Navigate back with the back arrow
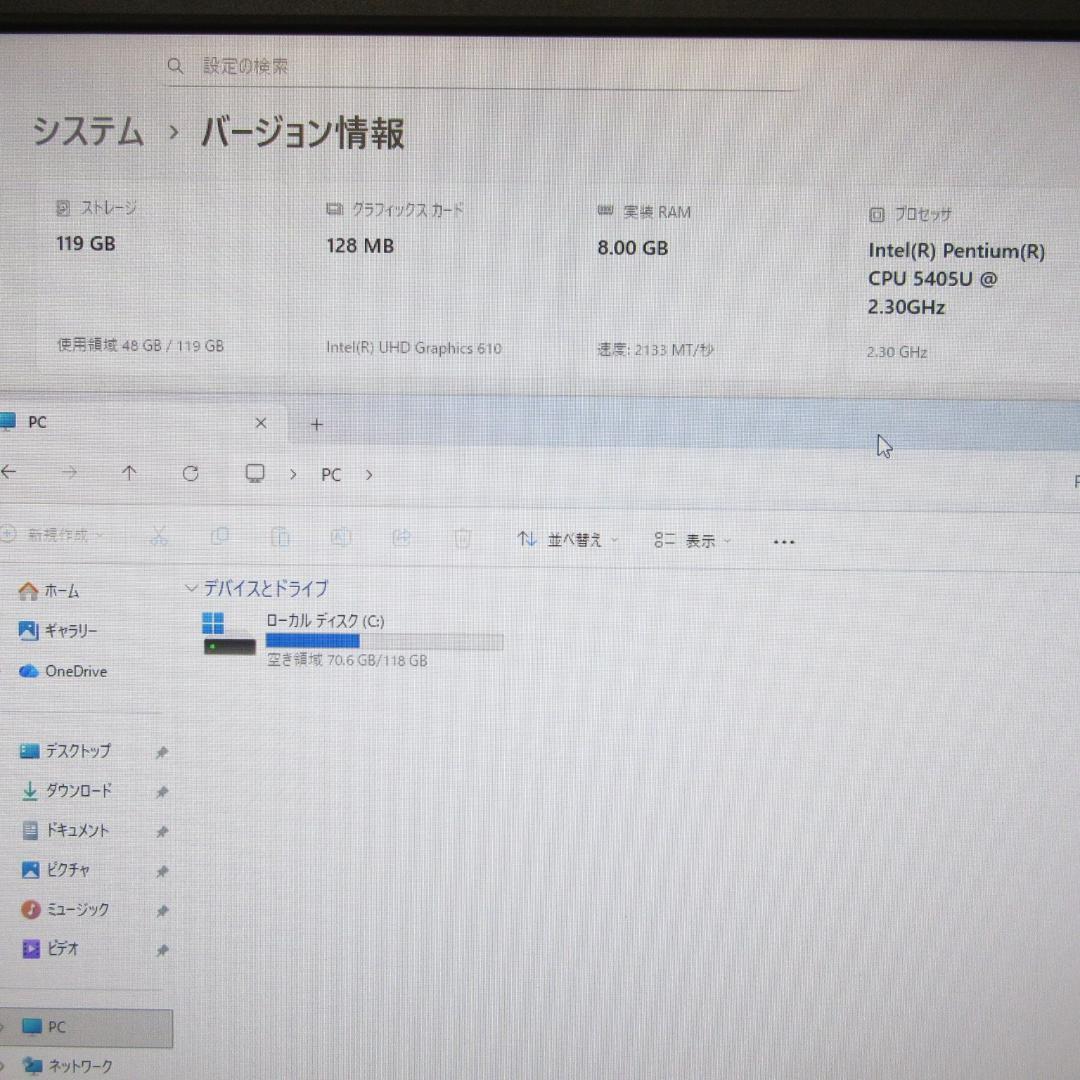 pyautogui.click(x=9, y=471)
